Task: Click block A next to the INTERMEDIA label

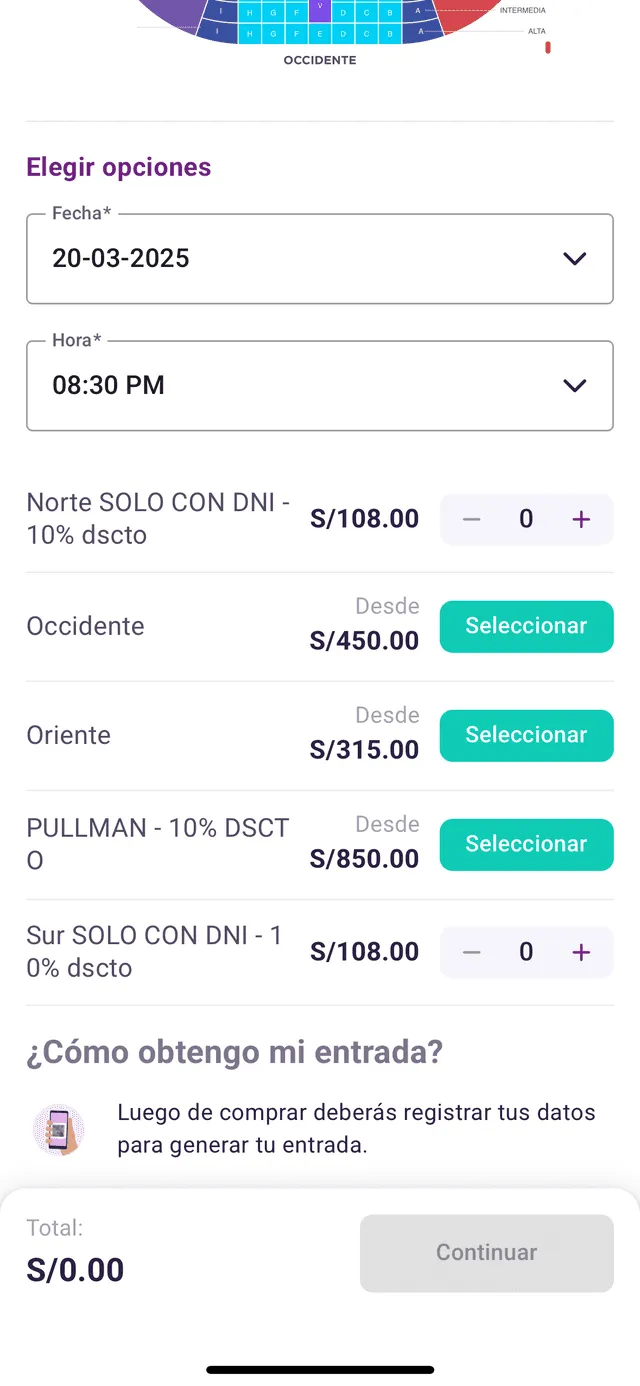Action: pyautogui.click(x=415, y=11)
